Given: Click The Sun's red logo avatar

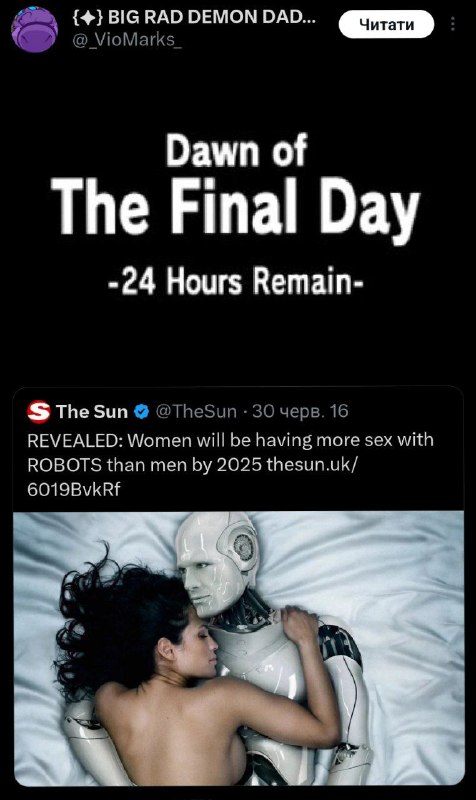Looking at the screenshot, I should coord(39,412).
